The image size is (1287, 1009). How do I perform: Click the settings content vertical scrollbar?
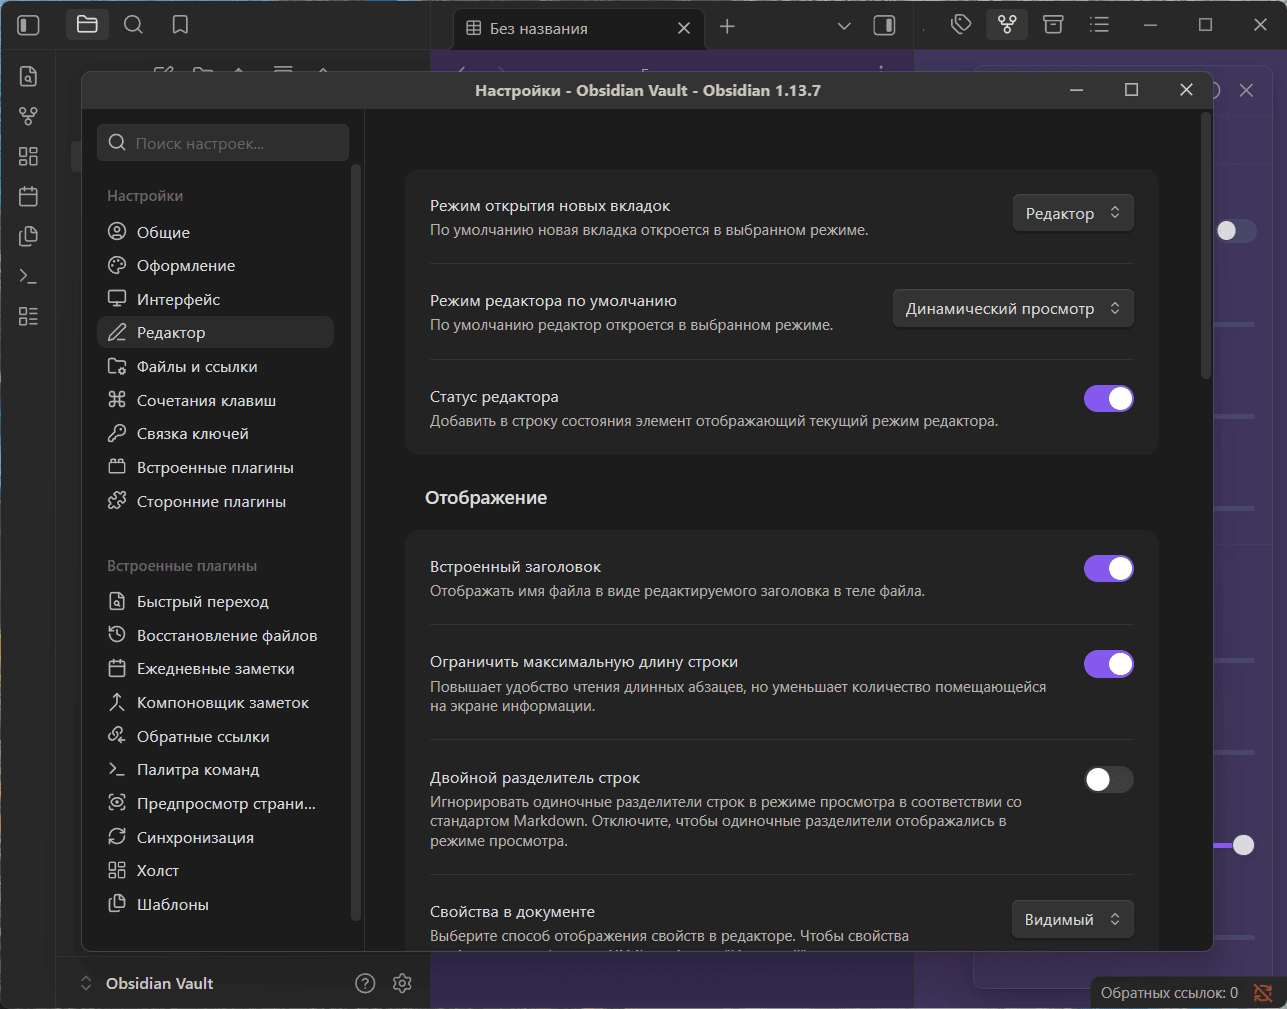click(x=1206, y=246)
